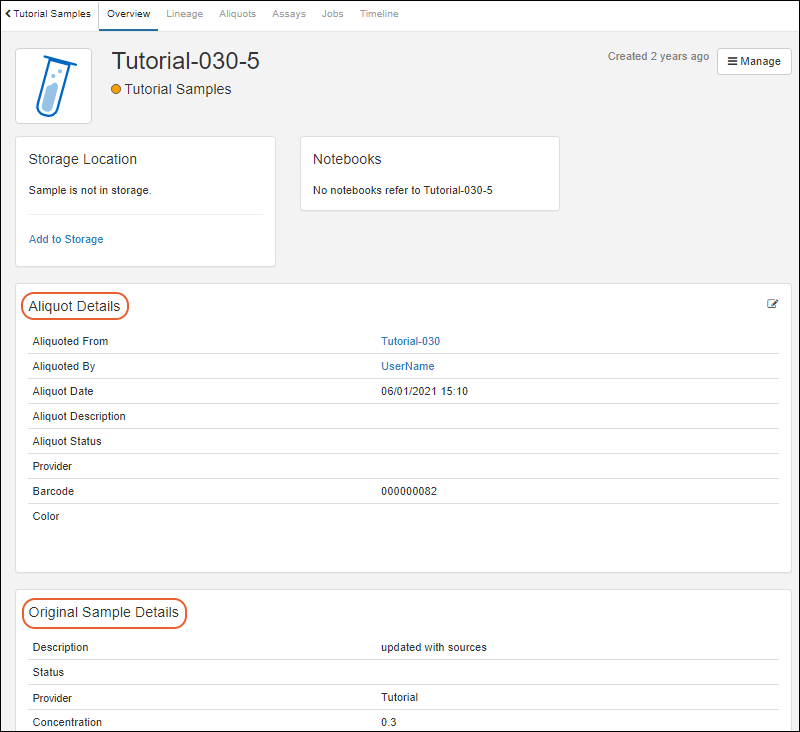Open parent sample Tutorial-030 link
800x732 pixels.
[410, 341]
